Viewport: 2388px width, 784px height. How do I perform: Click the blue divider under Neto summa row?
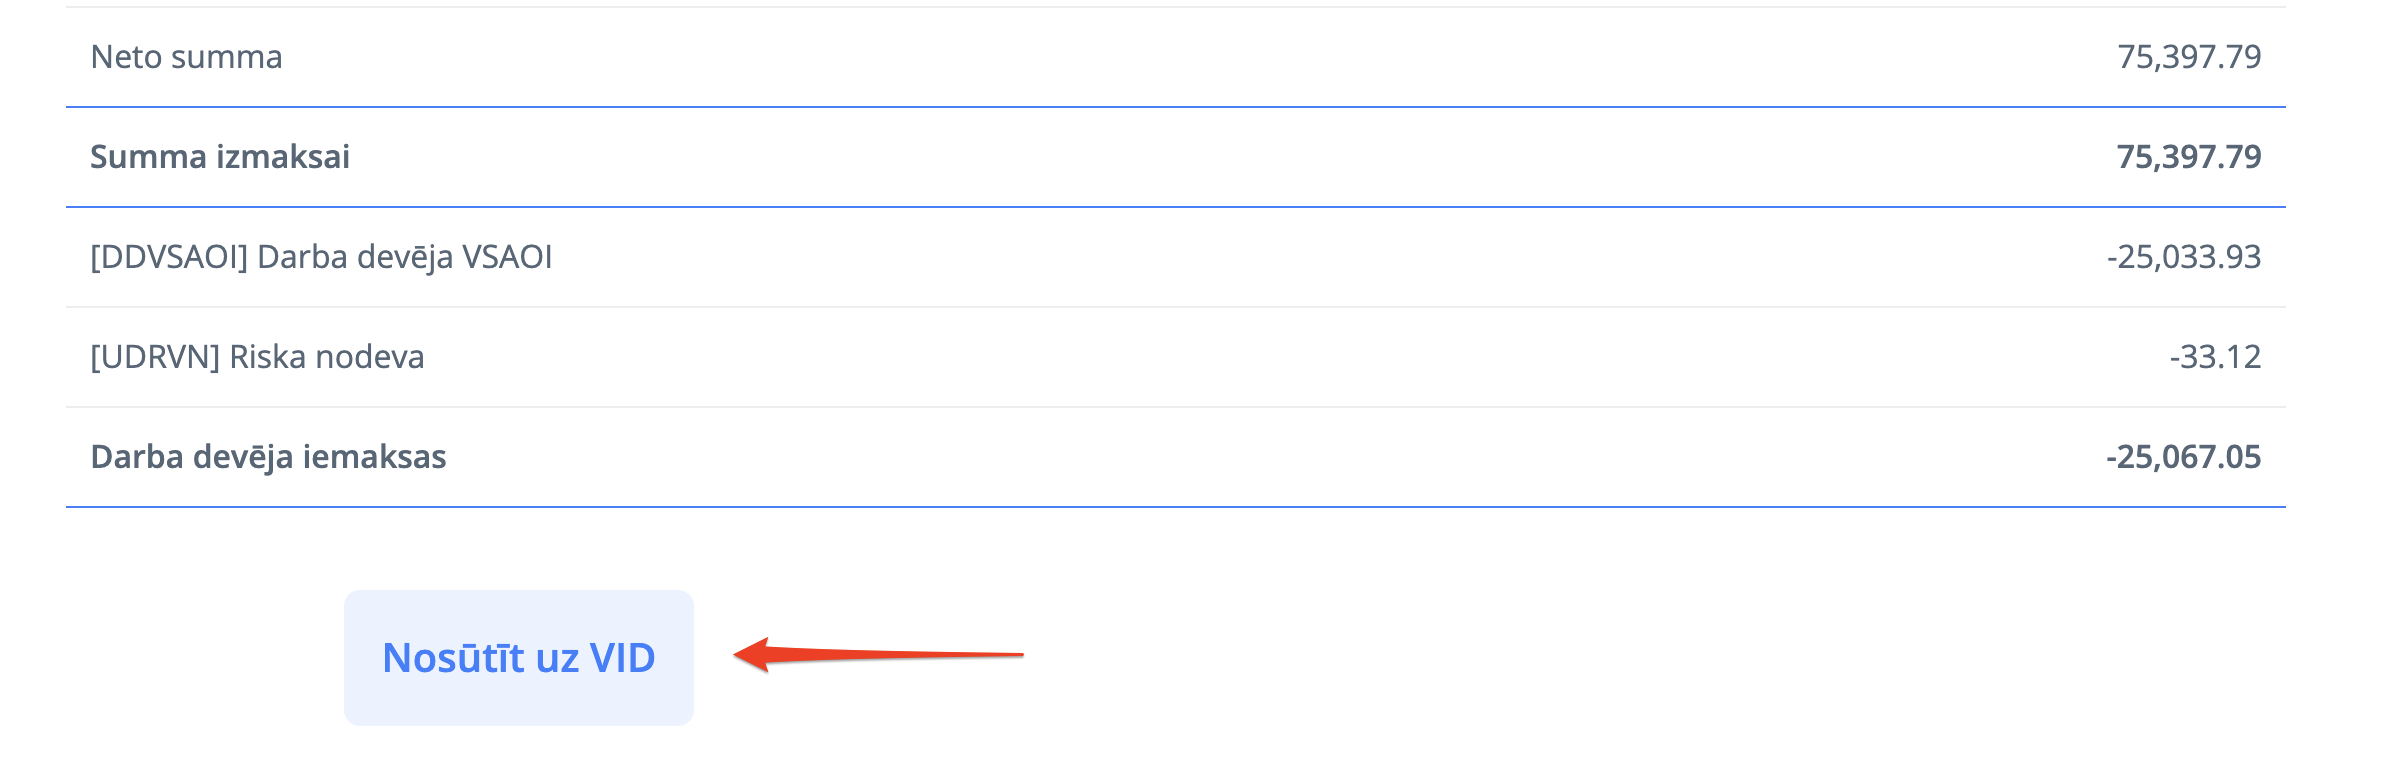tap(1175, 107)
